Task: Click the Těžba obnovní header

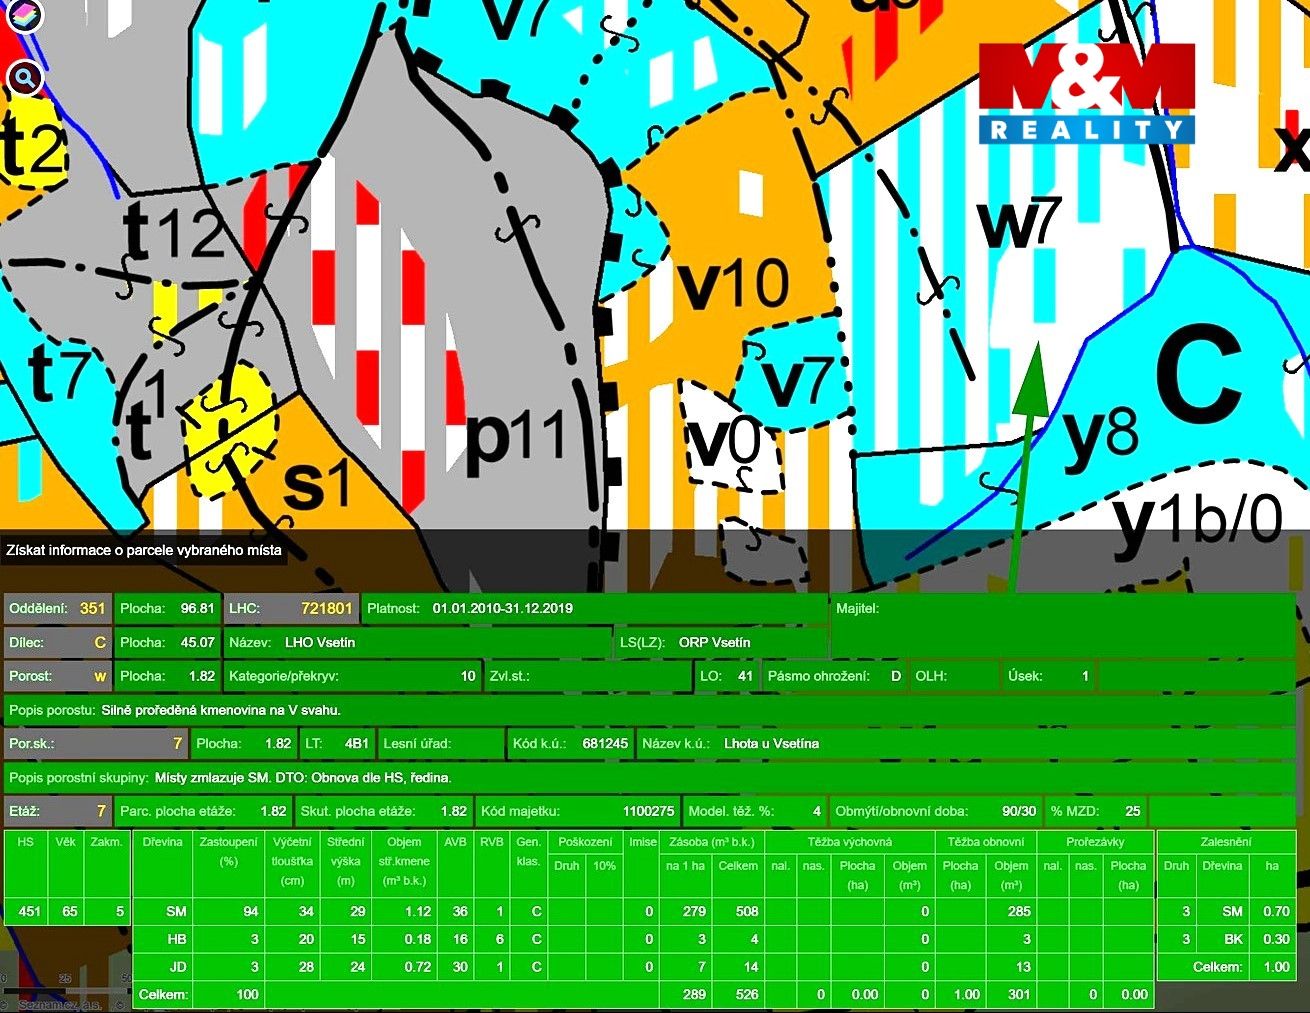Action: coord(985,842)
